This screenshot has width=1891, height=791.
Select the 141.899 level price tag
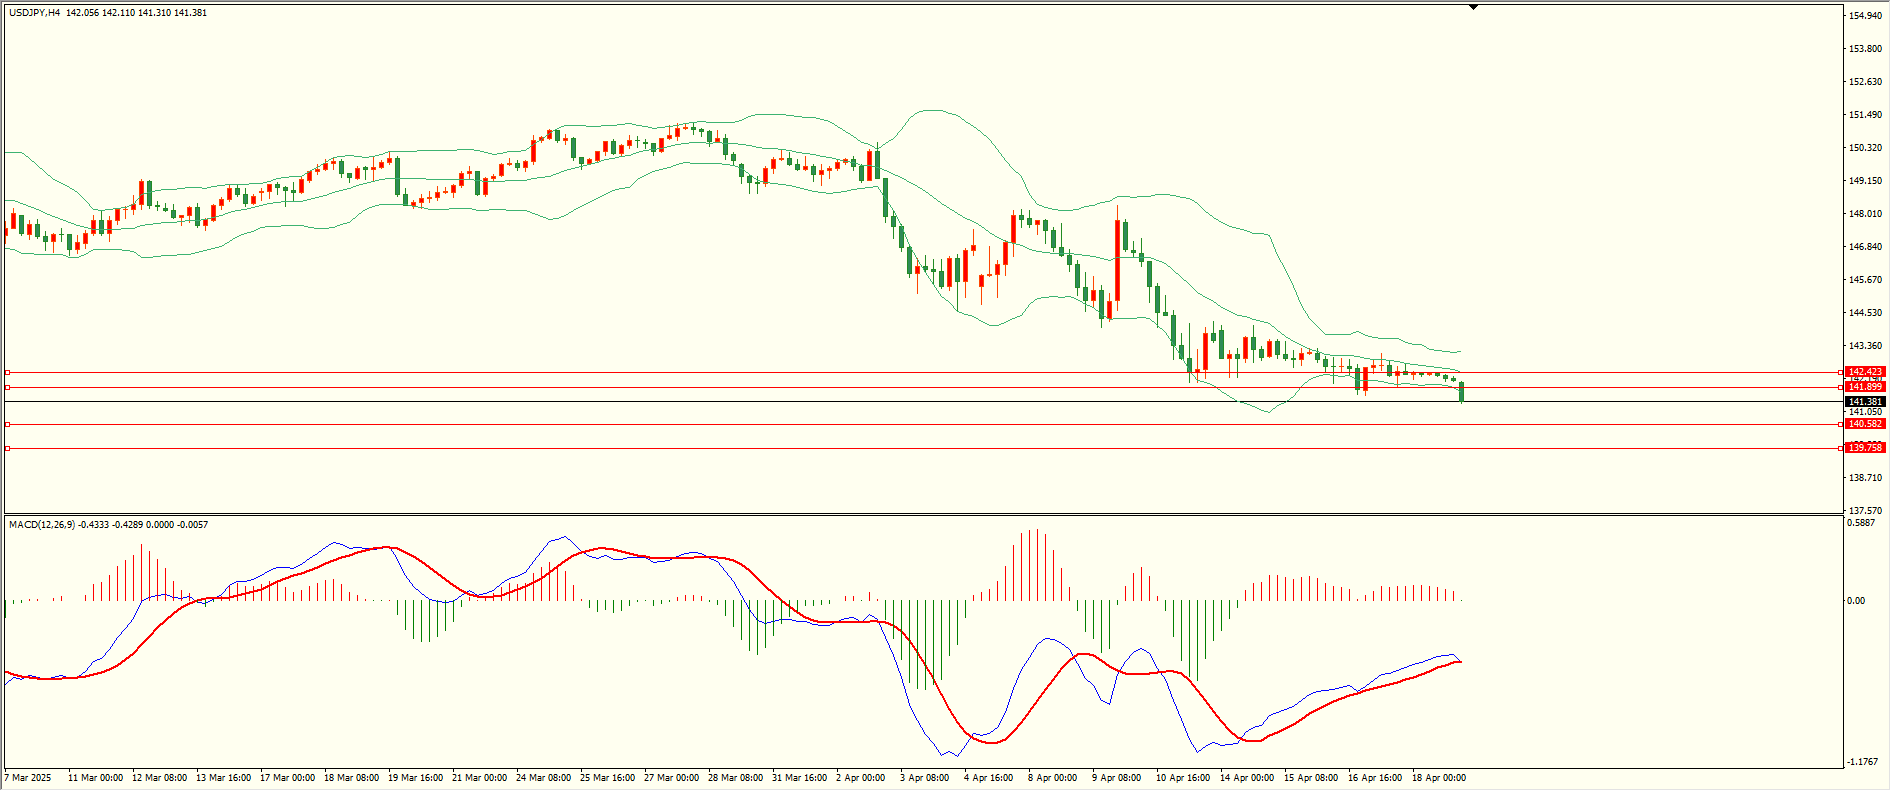click(x=1865, y=387)
